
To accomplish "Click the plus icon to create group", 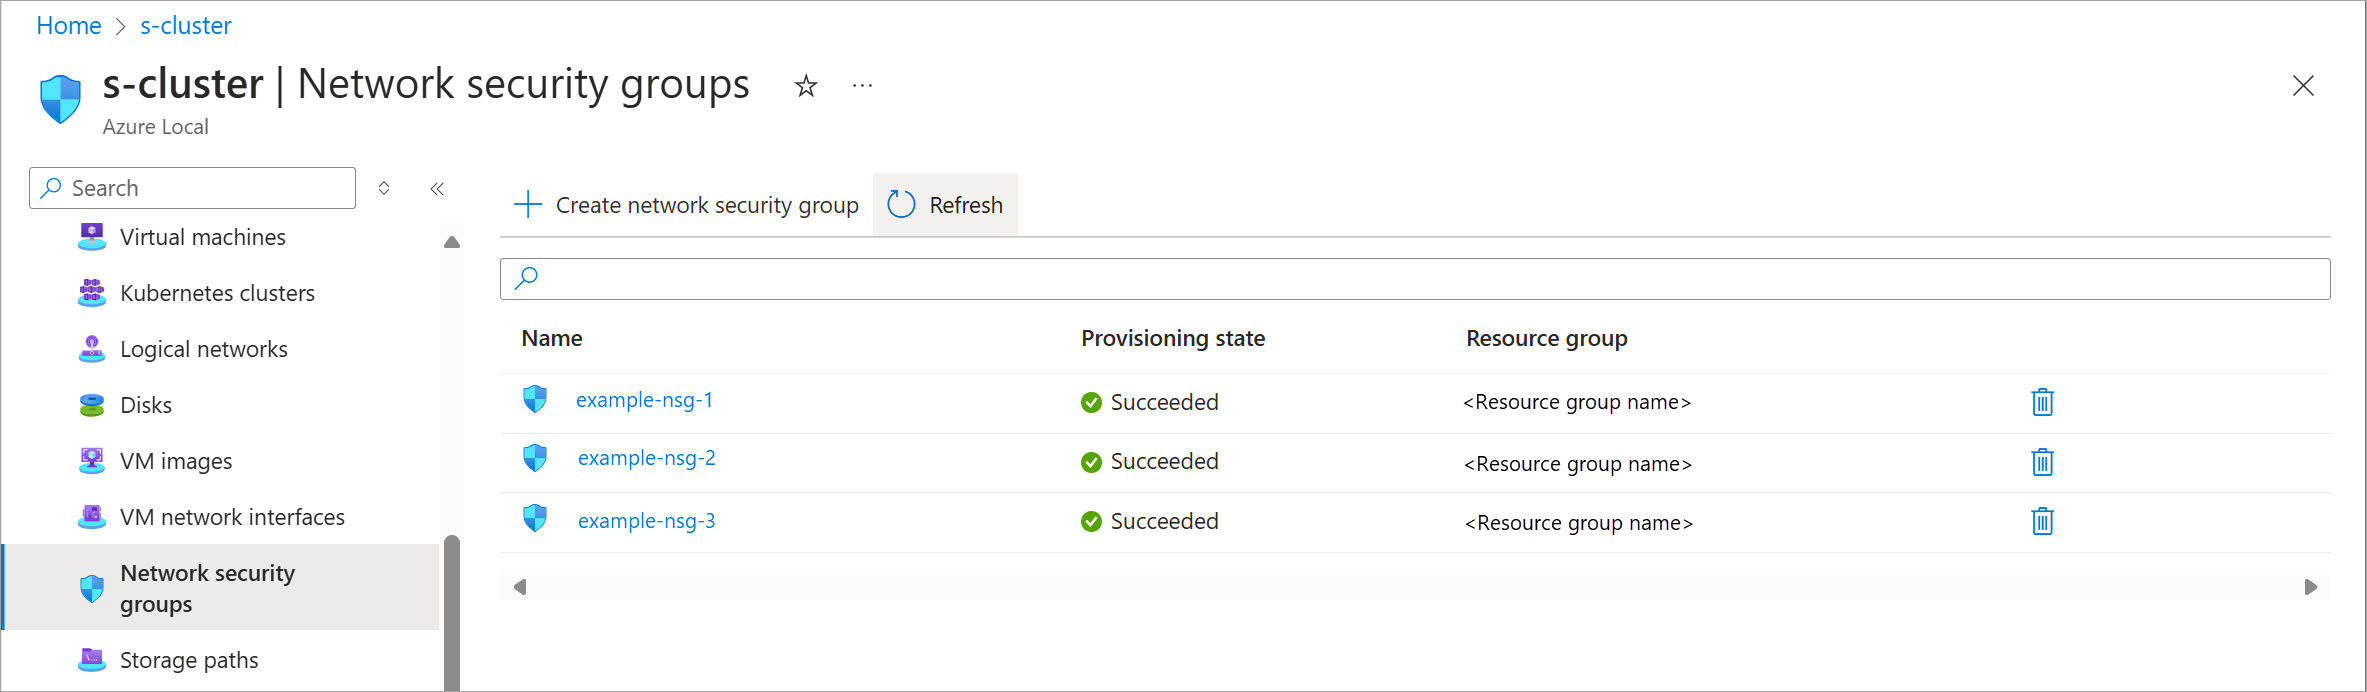I will pos(527,205).
